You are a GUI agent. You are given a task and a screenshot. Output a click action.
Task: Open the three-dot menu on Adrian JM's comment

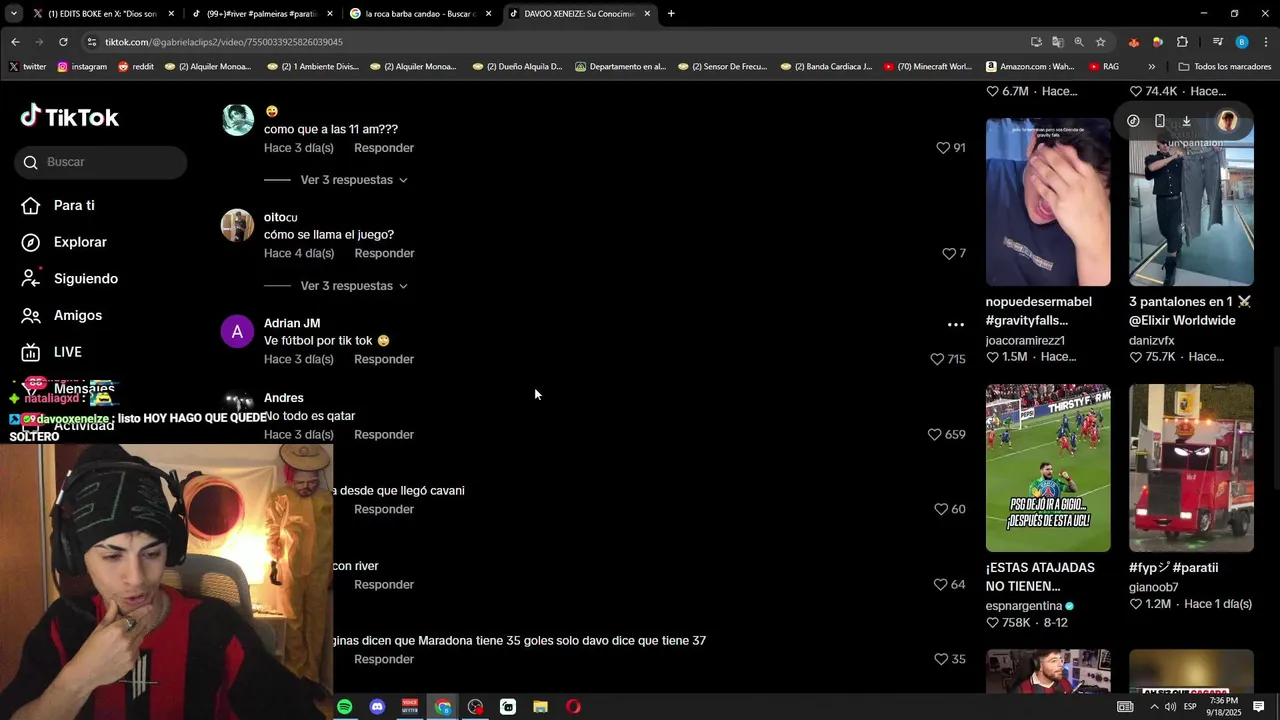coord(955,324)
